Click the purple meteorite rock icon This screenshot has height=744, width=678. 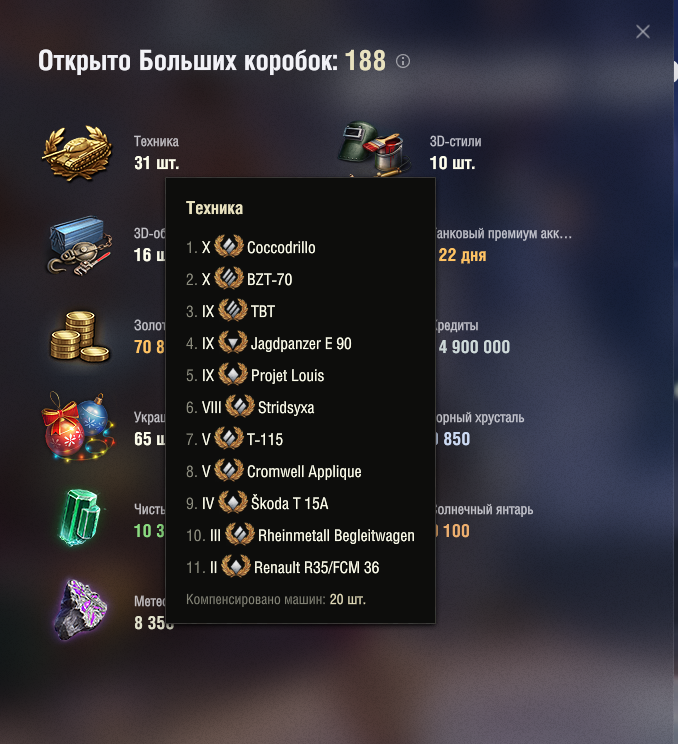(x=80, y=610)
